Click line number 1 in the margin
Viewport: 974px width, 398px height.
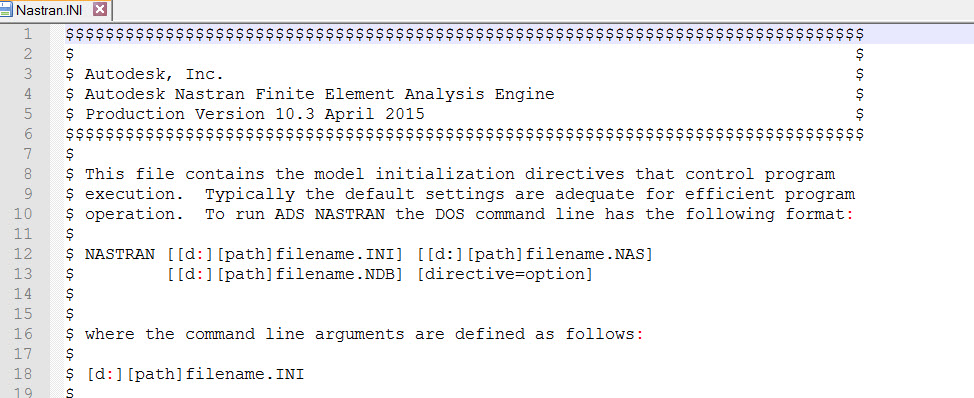point(27,34)
